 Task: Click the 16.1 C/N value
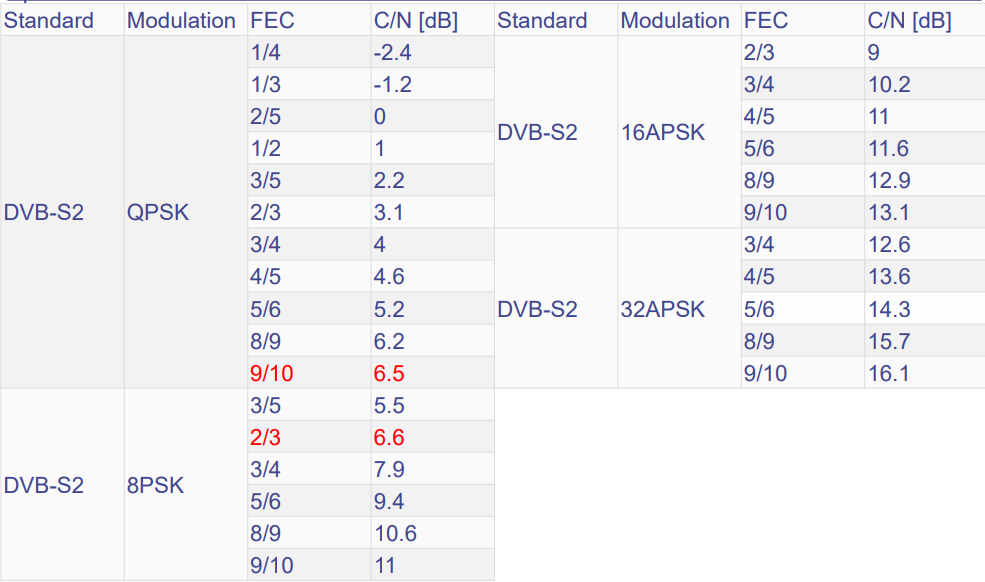(x=888, y=373)
